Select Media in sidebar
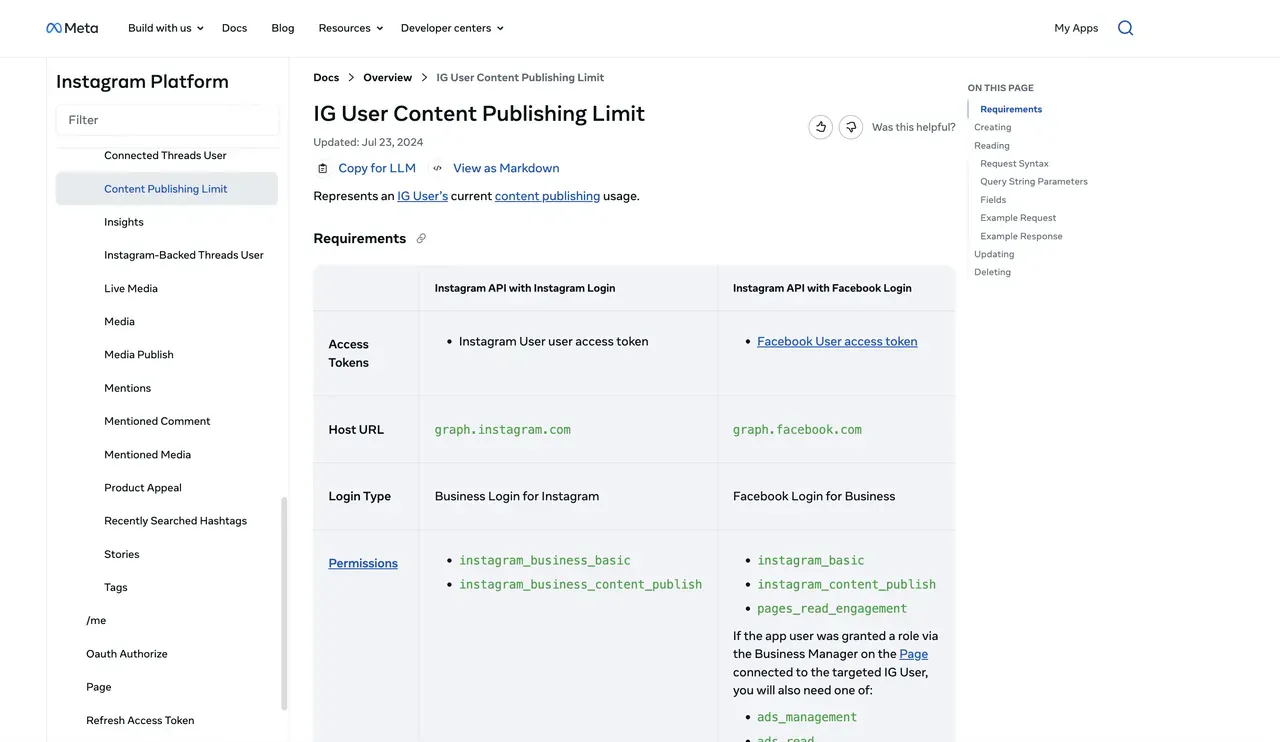The width and height of the screenshot is (1280, 742). [119, 321]
